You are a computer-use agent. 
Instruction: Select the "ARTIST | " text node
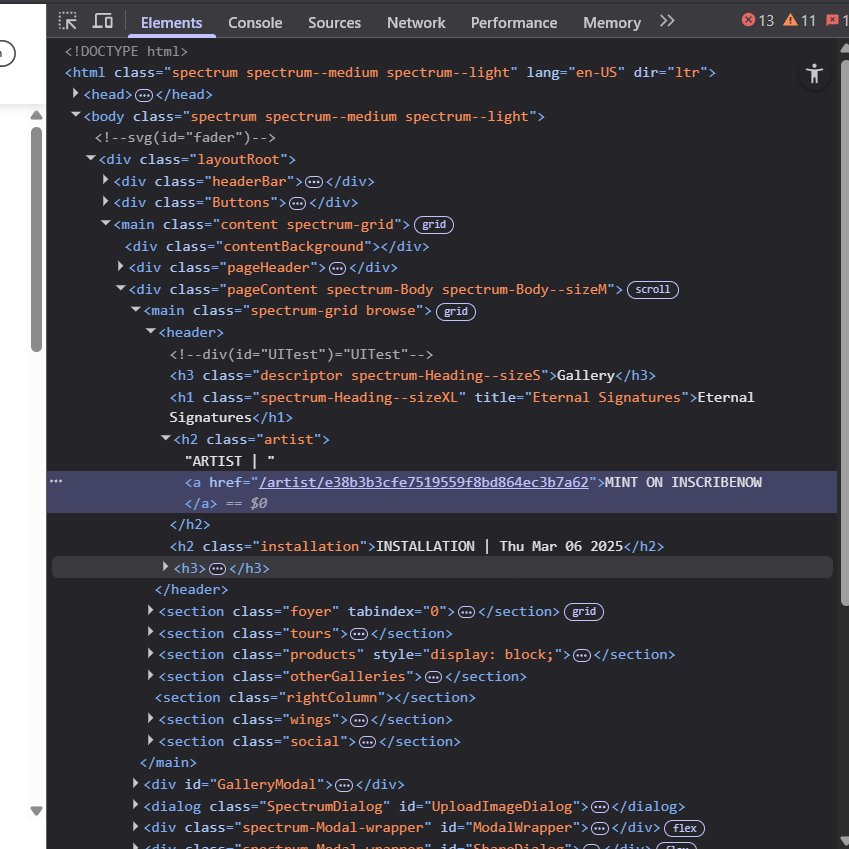pyautogui.click(x=230, y=461)
